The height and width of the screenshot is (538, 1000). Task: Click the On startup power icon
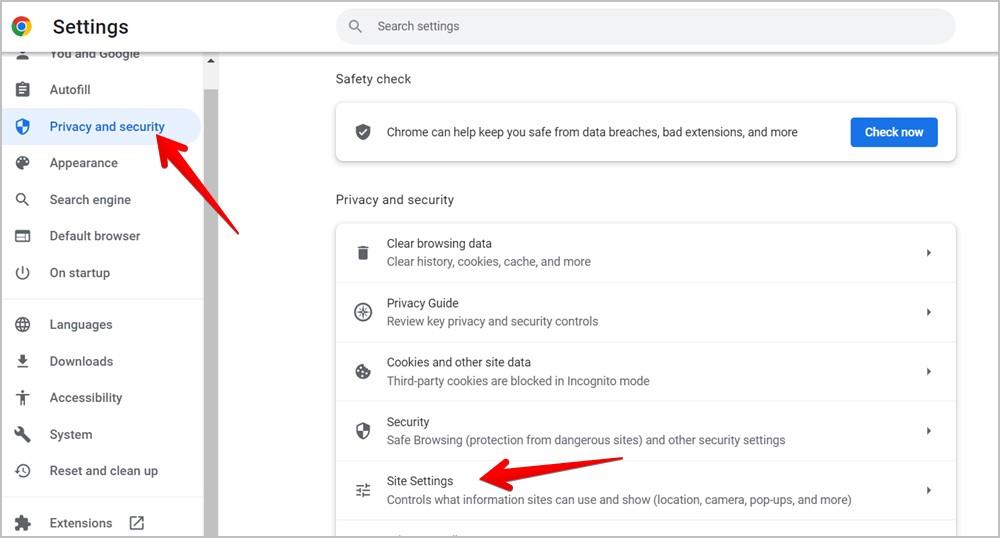click(22, 273)
